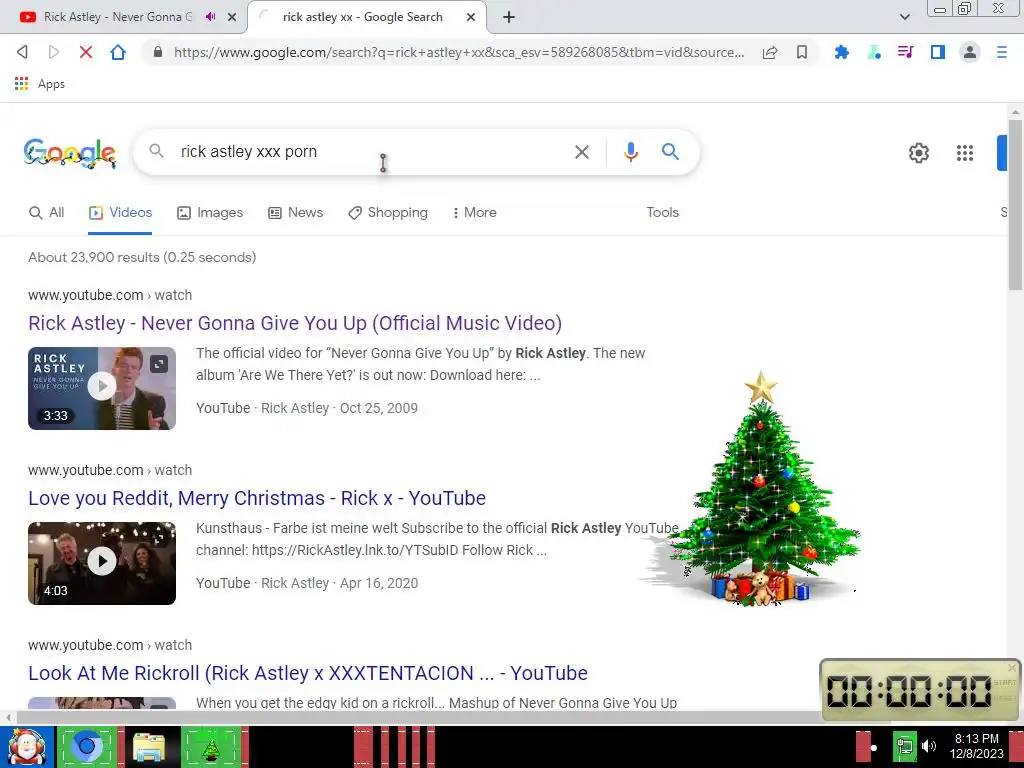Click the desktop Christmas tree decoration

point(756,490)
